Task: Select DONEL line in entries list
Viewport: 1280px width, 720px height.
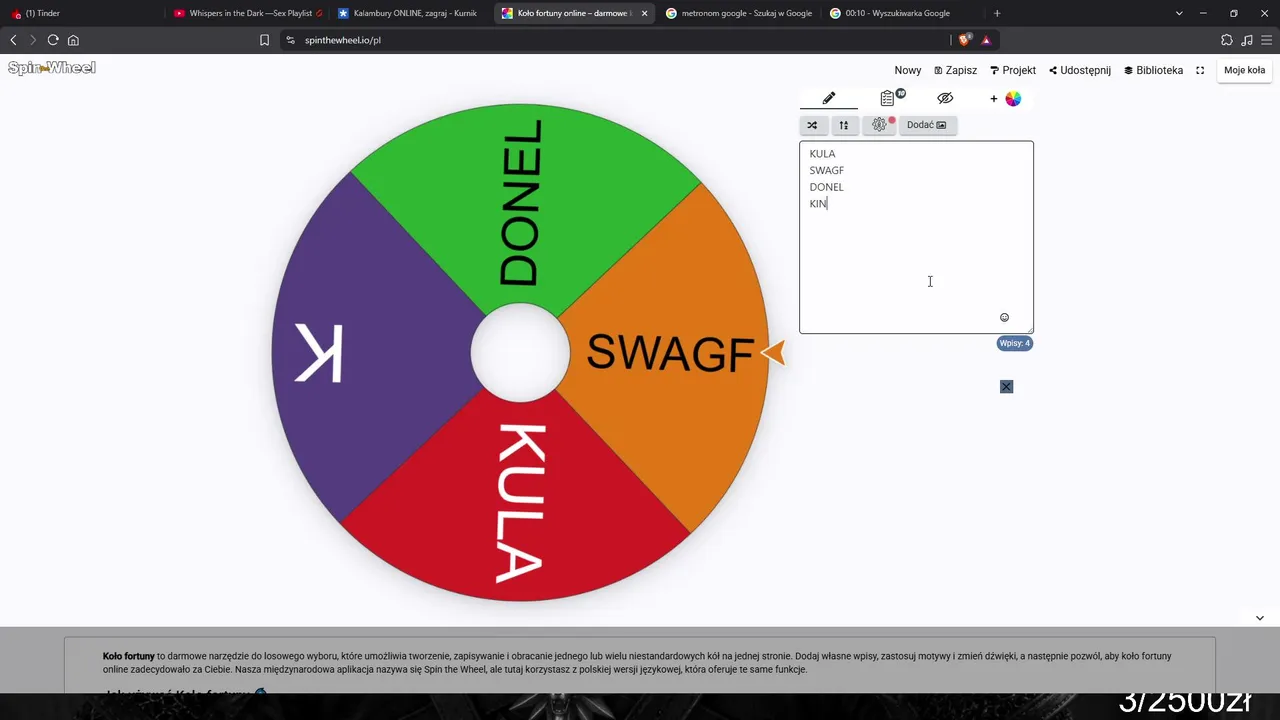Action: tap(827, 187)
